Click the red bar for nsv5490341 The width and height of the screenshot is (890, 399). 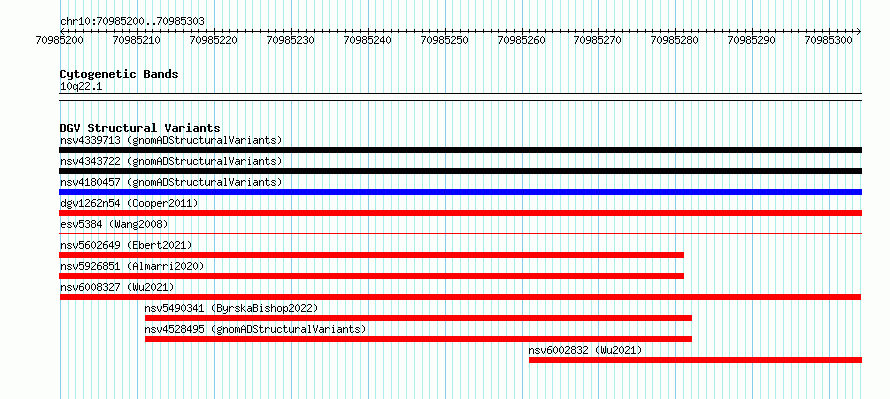tap(418, 318)
